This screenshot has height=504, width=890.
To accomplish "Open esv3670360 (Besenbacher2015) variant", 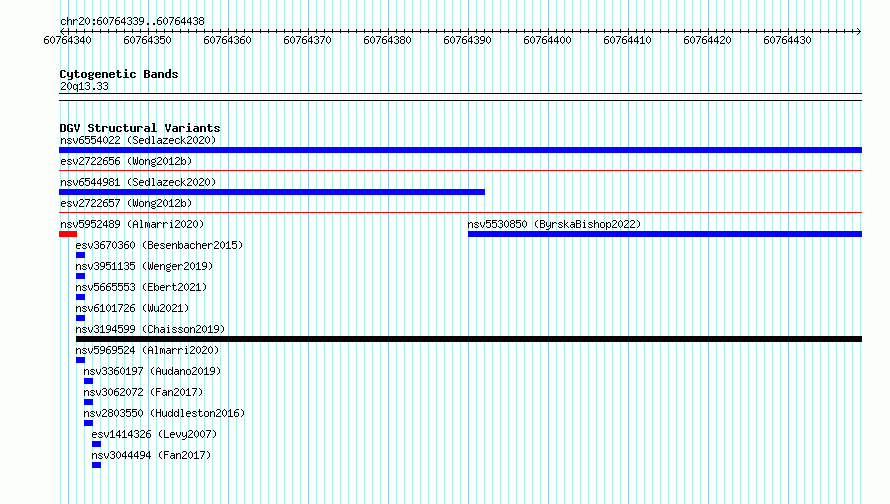I will click(159, 245).
